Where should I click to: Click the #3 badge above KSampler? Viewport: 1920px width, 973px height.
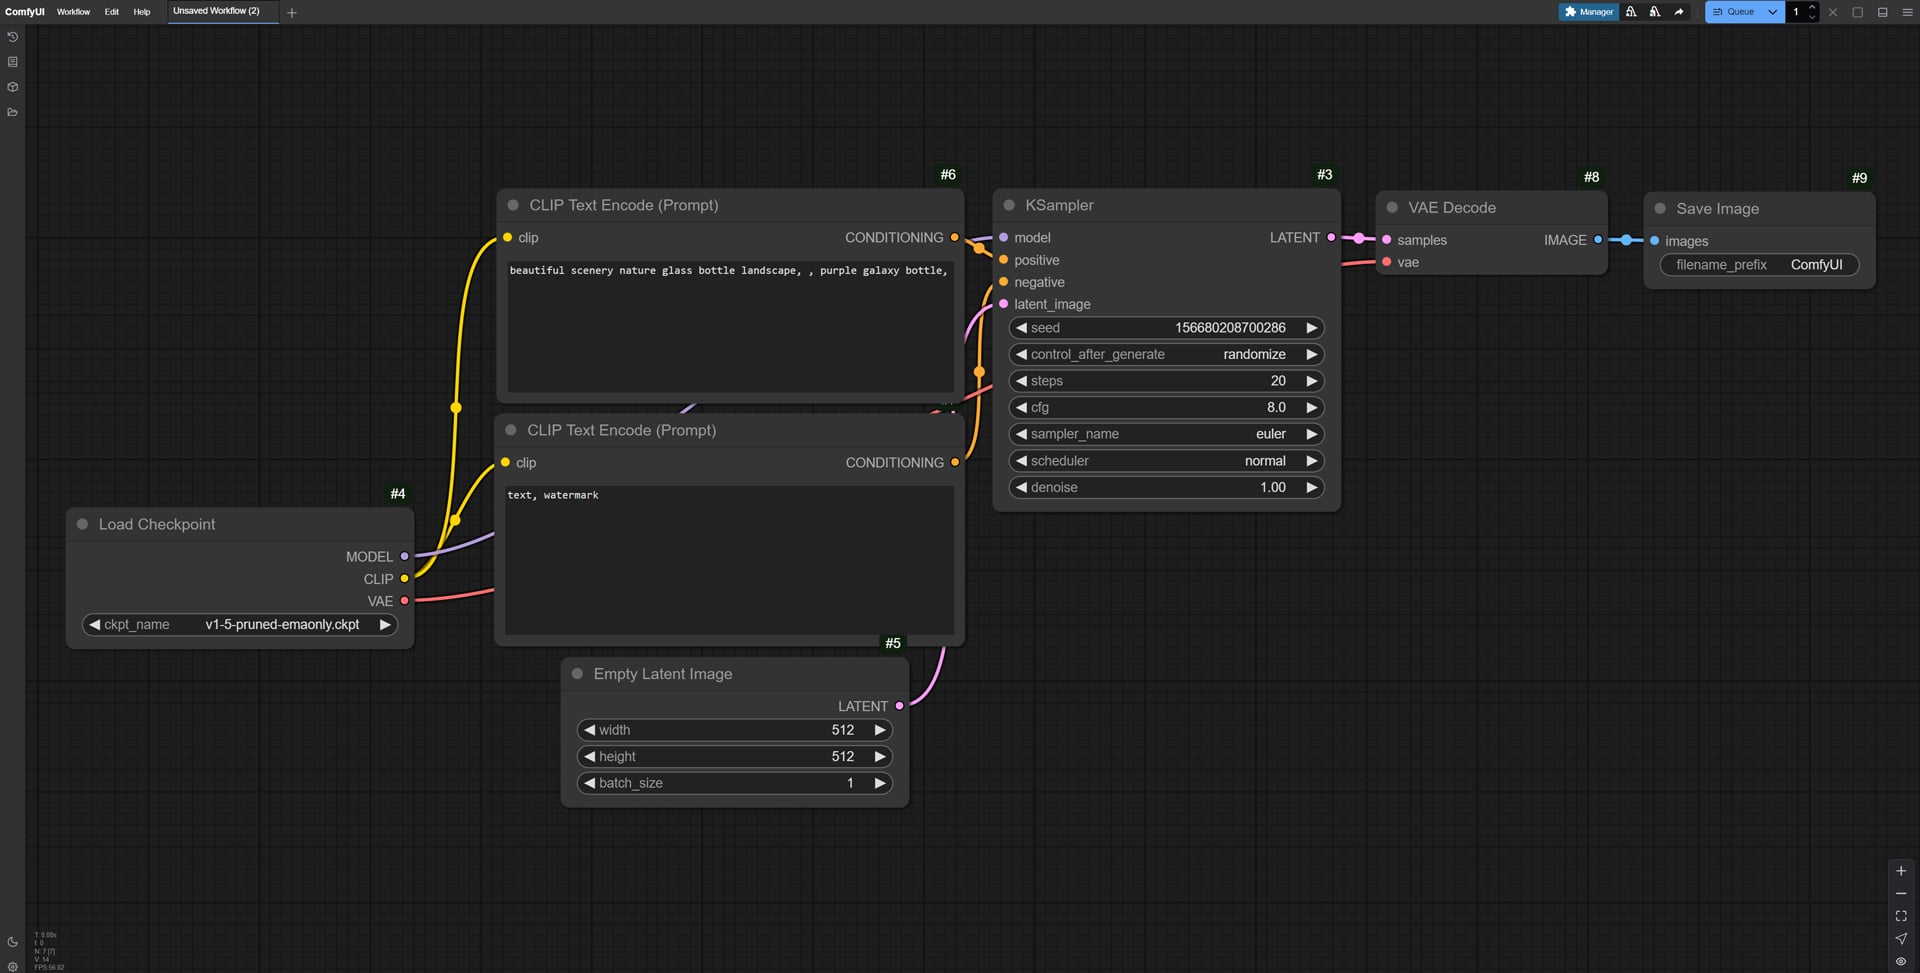[x=1324, y=175]
